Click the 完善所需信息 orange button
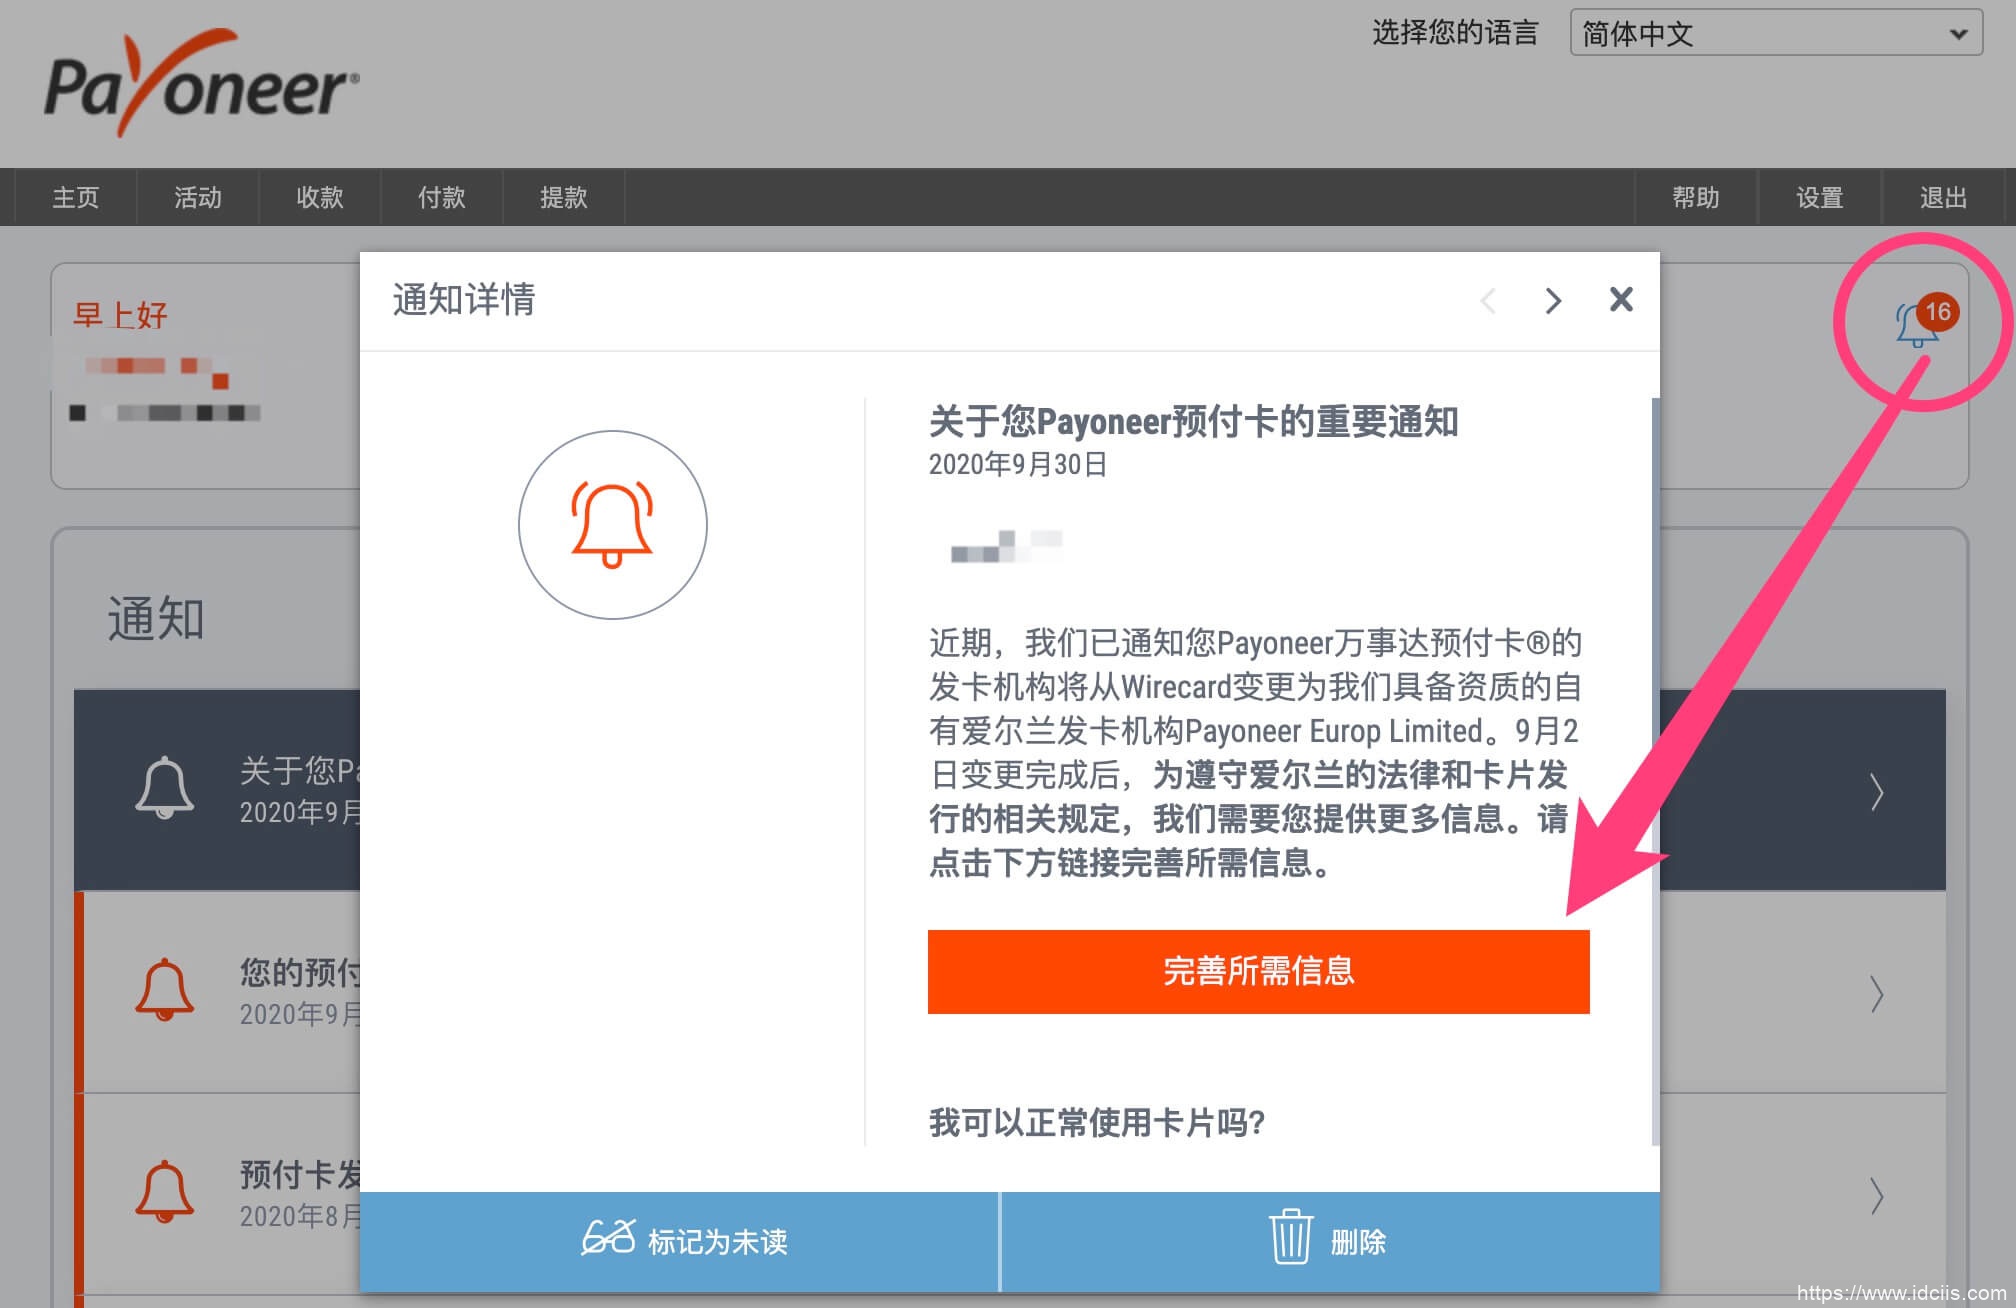2016x1308 pixels. [1257, 971]
